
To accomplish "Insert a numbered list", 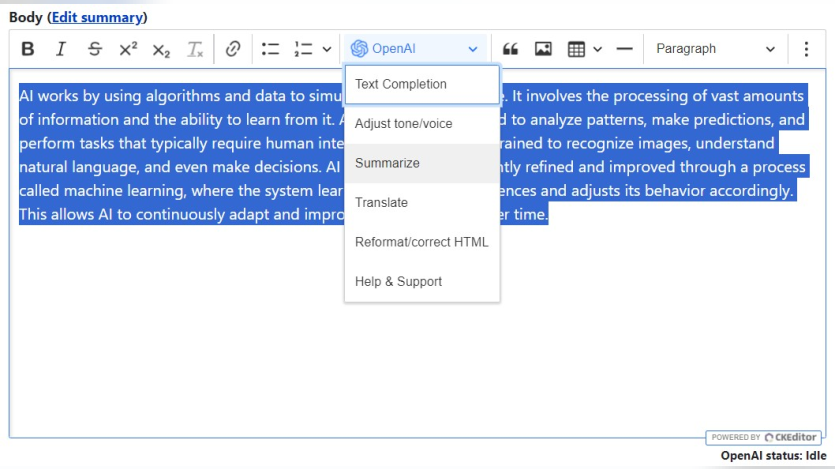I will pos(303,49).
